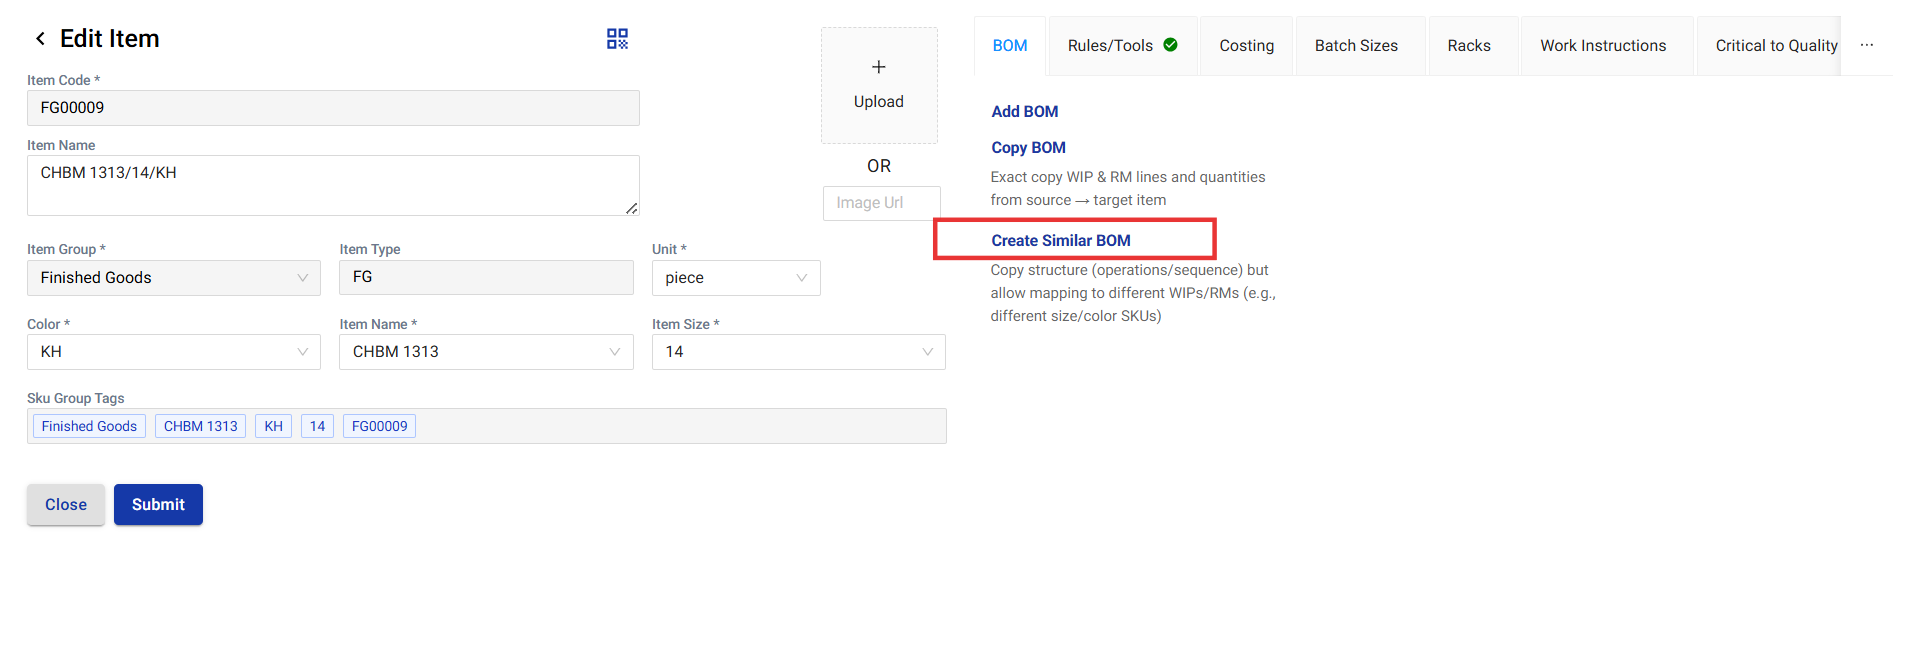
Task: Click the back arrow beside Edit Item
Action: point(40,39)
